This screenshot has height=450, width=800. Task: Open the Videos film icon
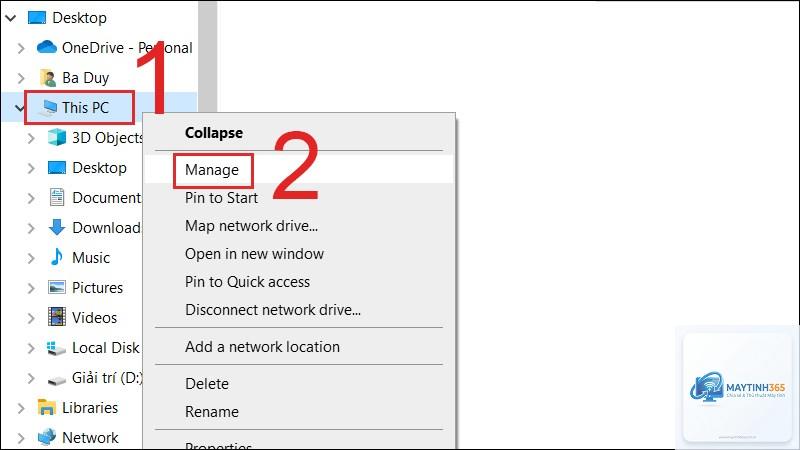click(x=57, y=317)
